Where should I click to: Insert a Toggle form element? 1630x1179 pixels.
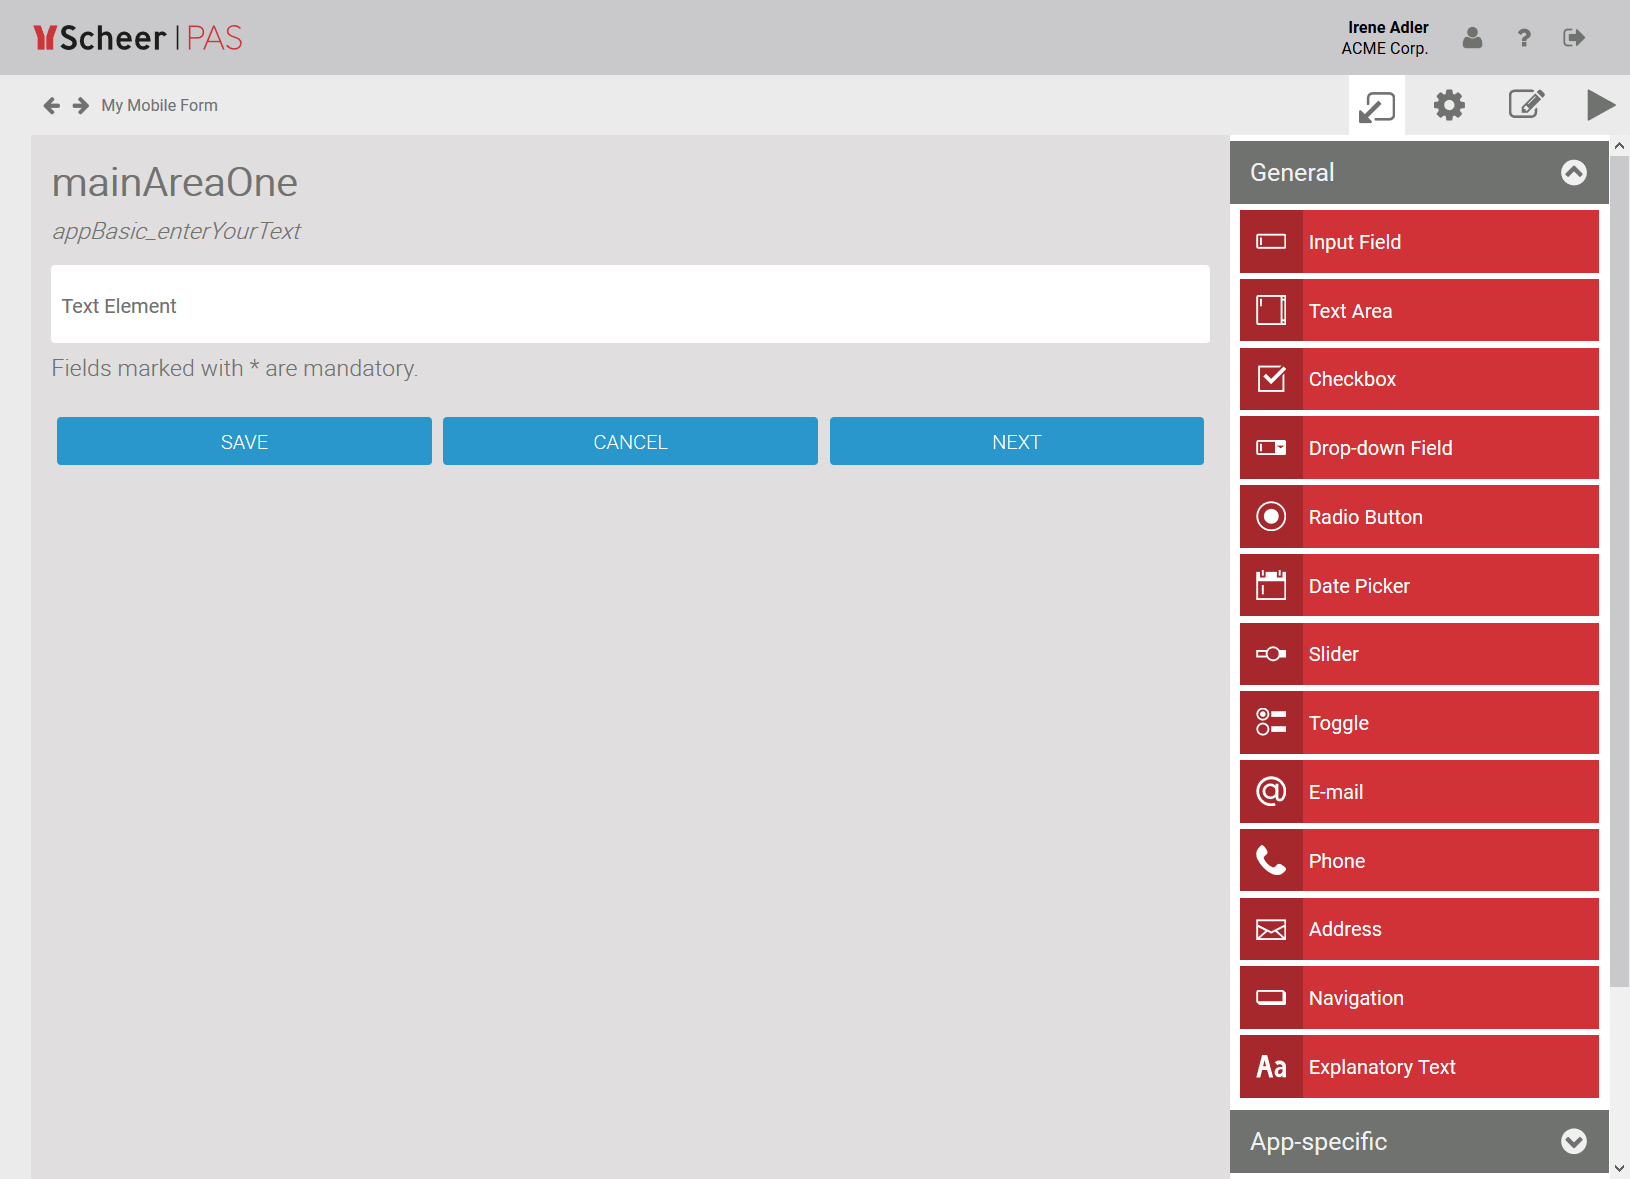[x=1418, y=722]
